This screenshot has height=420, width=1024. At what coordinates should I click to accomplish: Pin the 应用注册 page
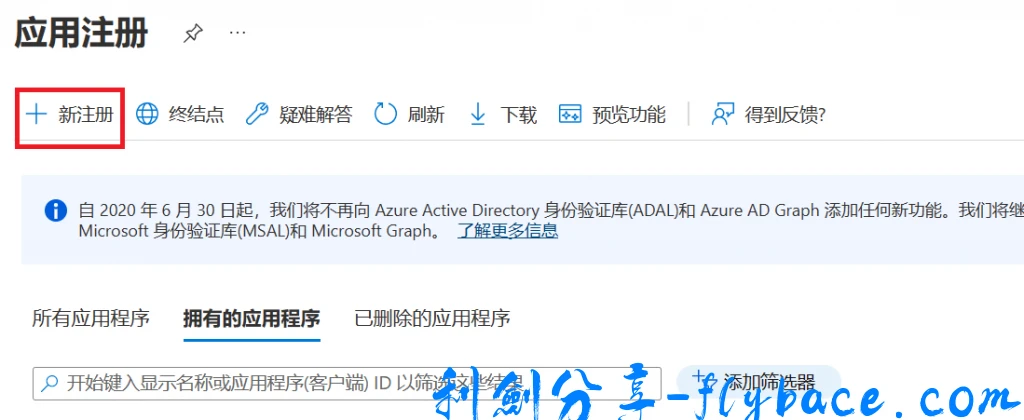[x=192, y=33]
